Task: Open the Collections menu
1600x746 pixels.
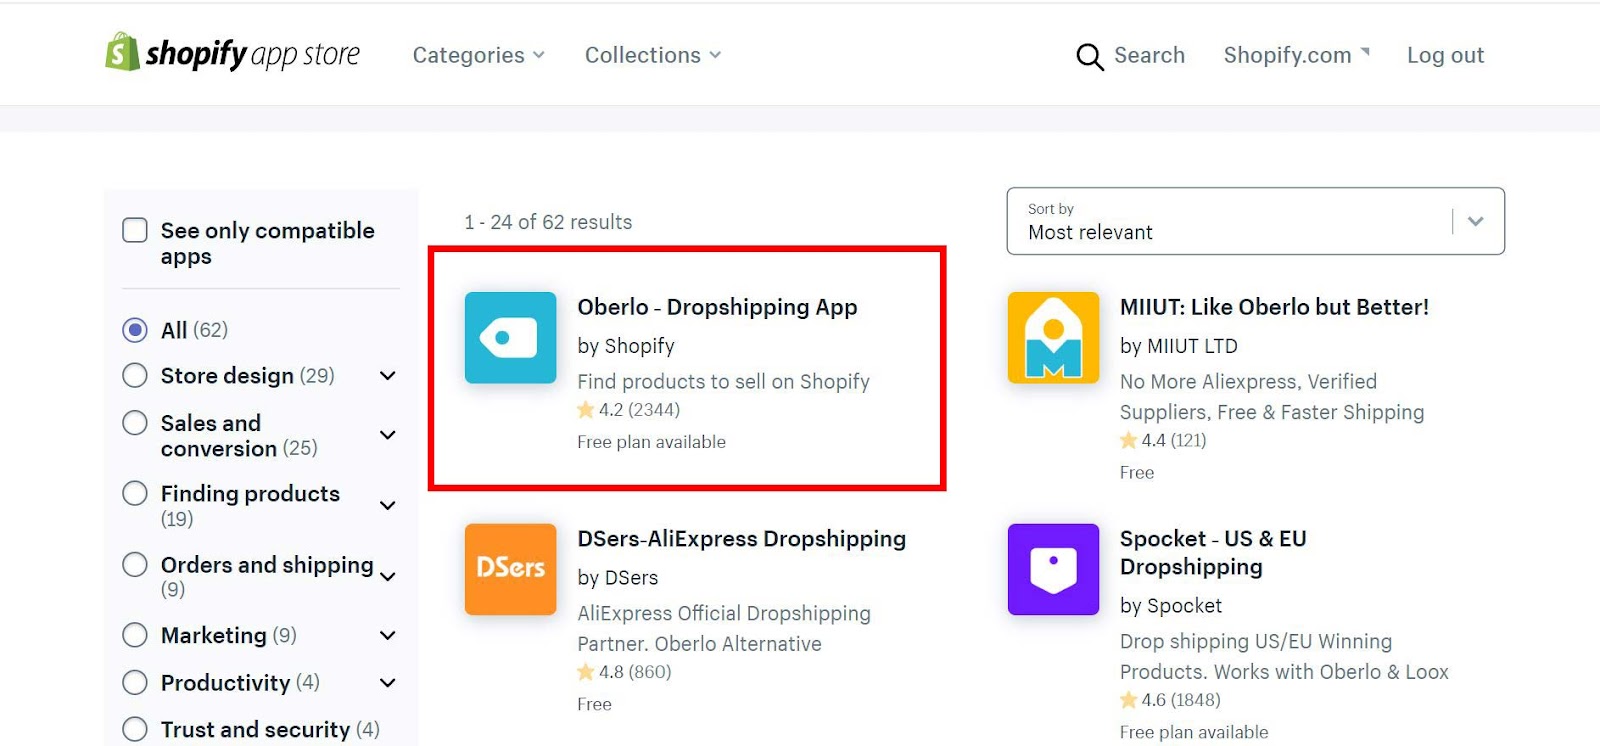Action: [652, 55]
